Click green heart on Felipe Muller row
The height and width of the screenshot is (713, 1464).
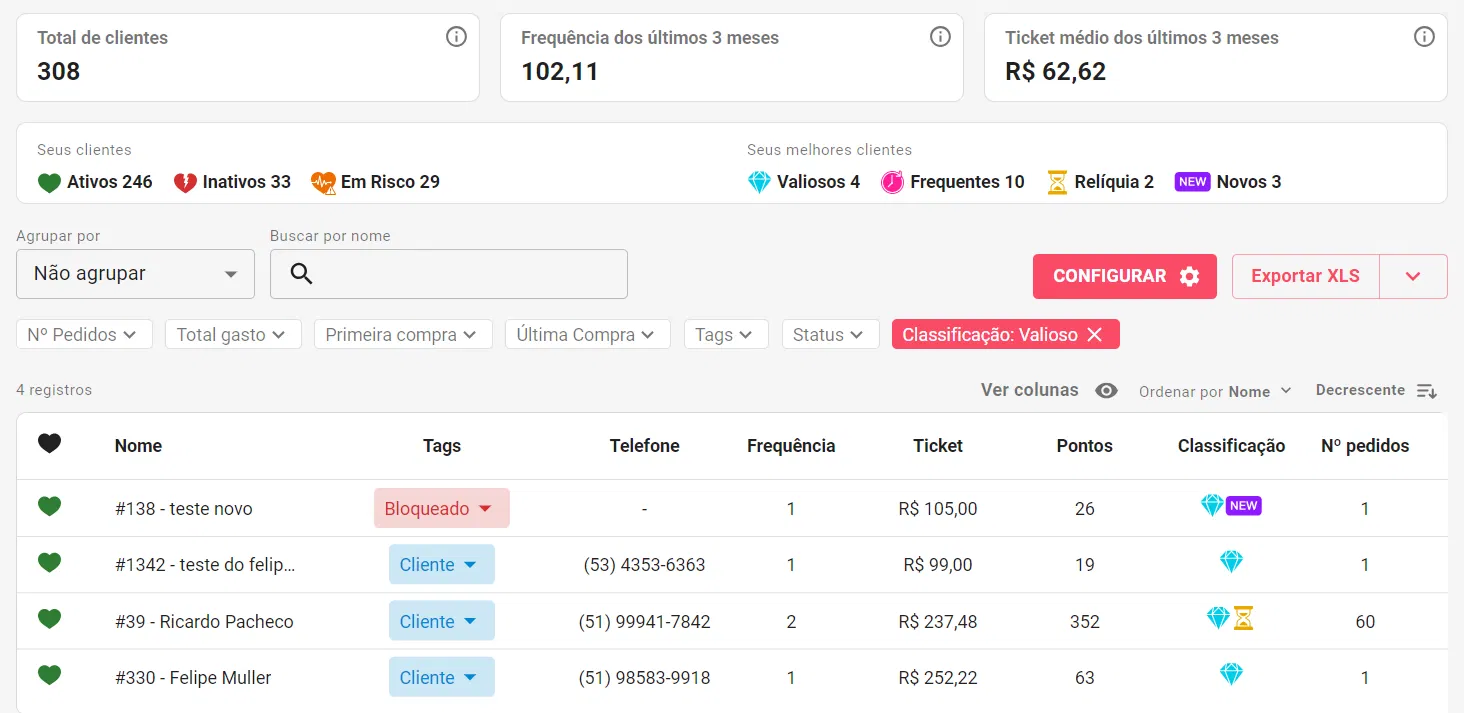49,675
